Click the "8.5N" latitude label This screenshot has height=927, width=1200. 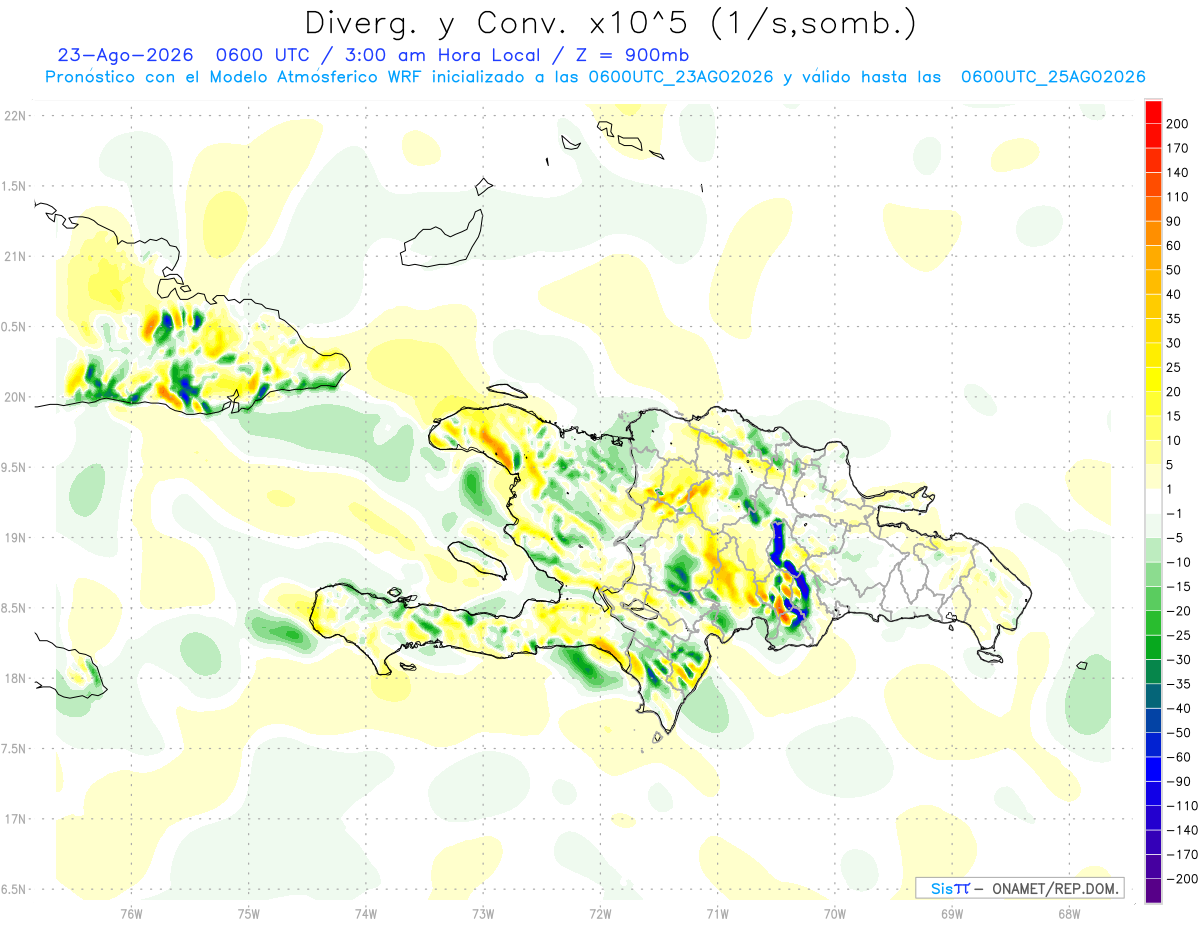14,608
